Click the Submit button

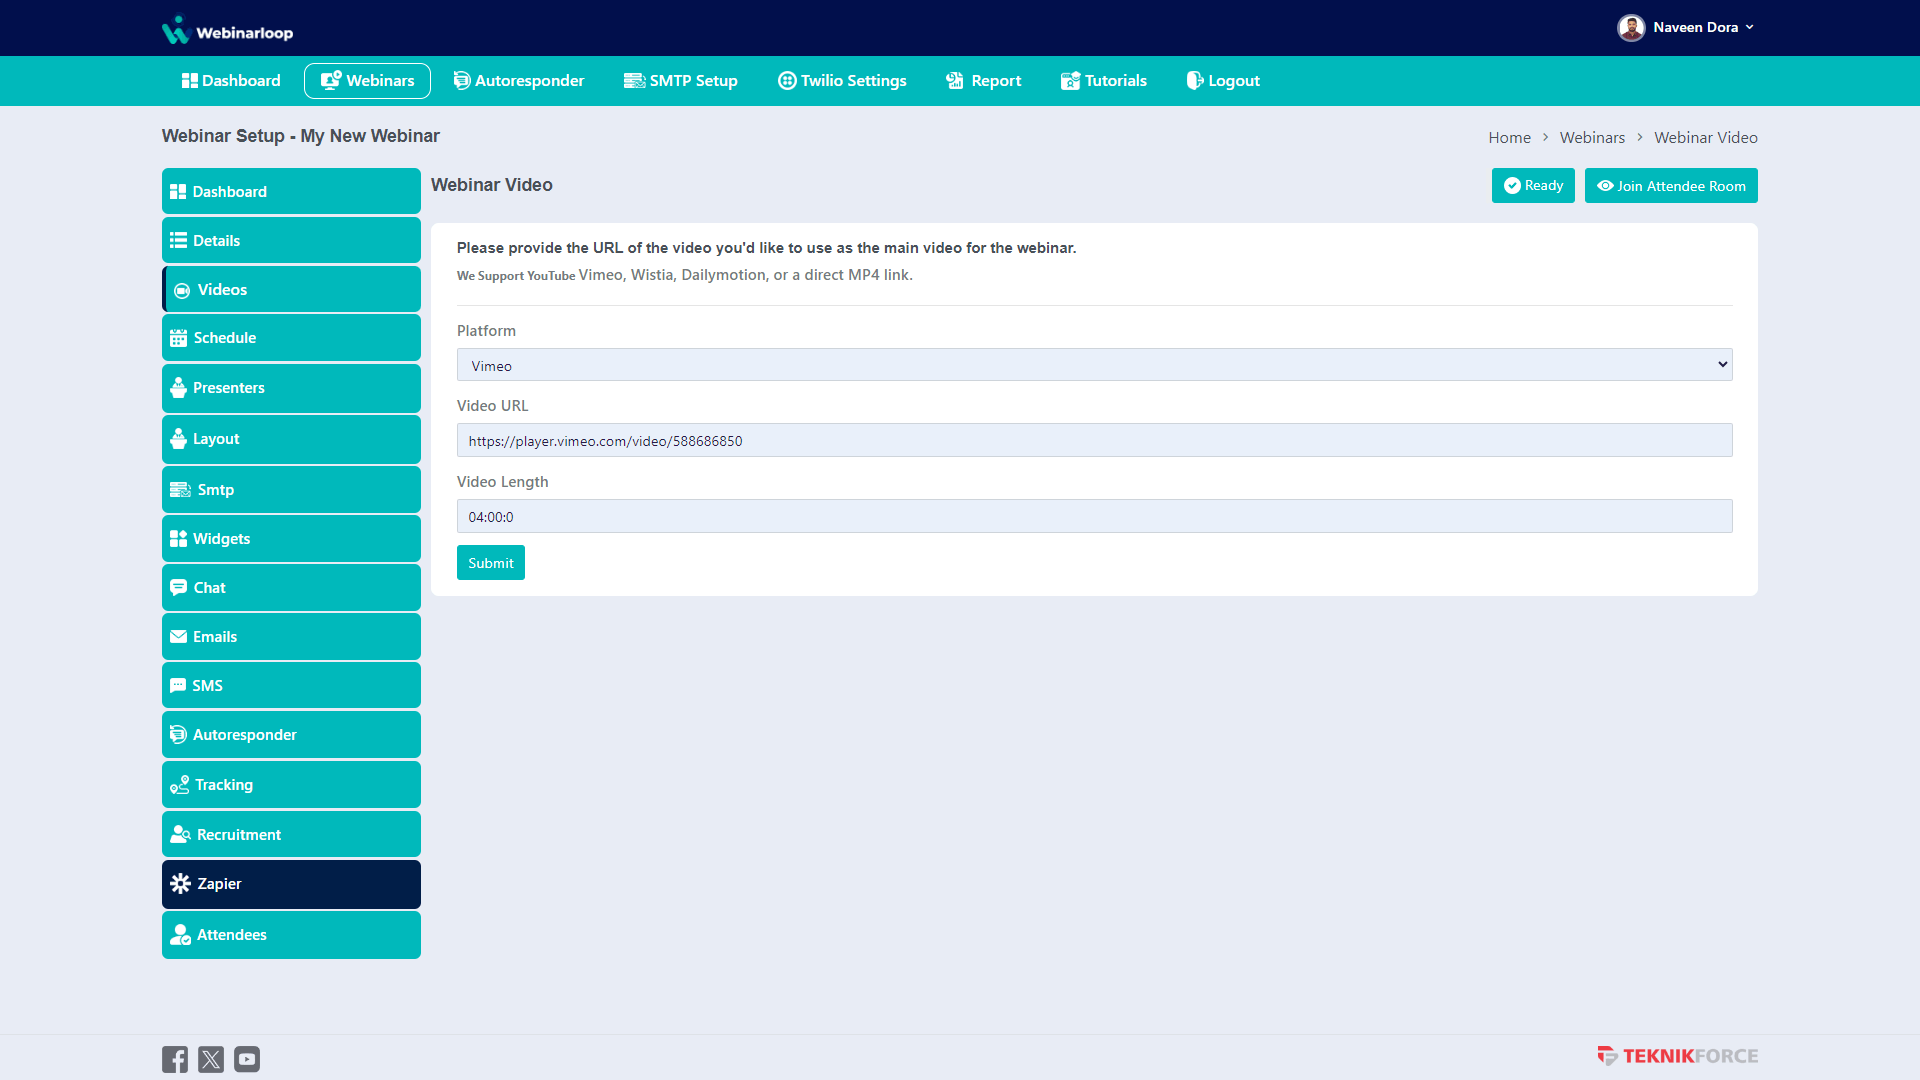coord(490,563)
